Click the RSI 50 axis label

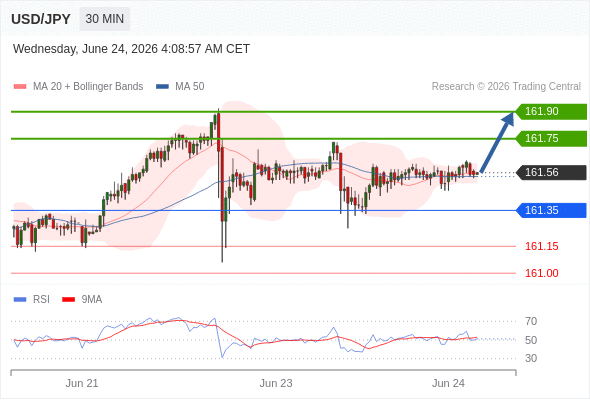[531, 340]
